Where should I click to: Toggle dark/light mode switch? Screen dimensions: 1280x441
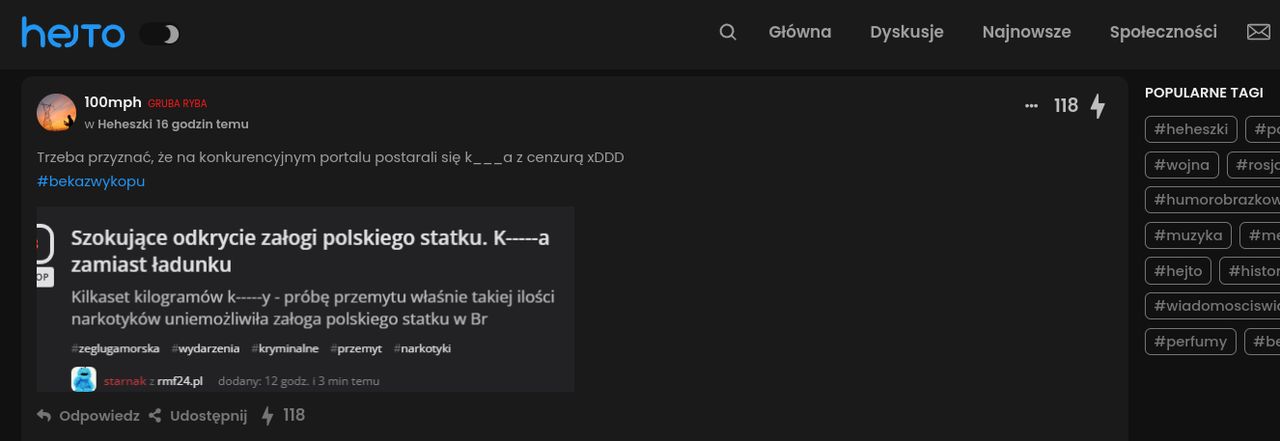click(159, 34)
